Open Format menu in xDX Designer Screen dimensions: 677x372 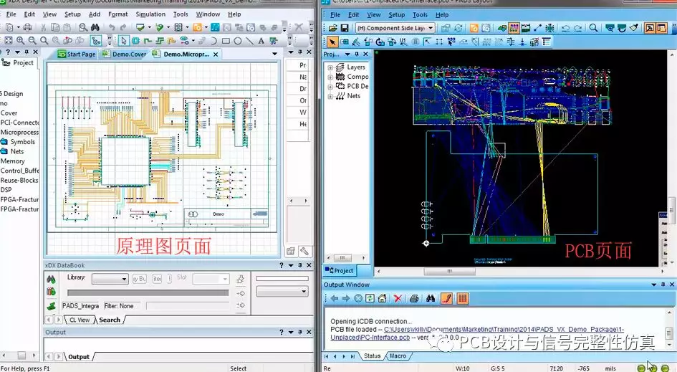(118, 14)
